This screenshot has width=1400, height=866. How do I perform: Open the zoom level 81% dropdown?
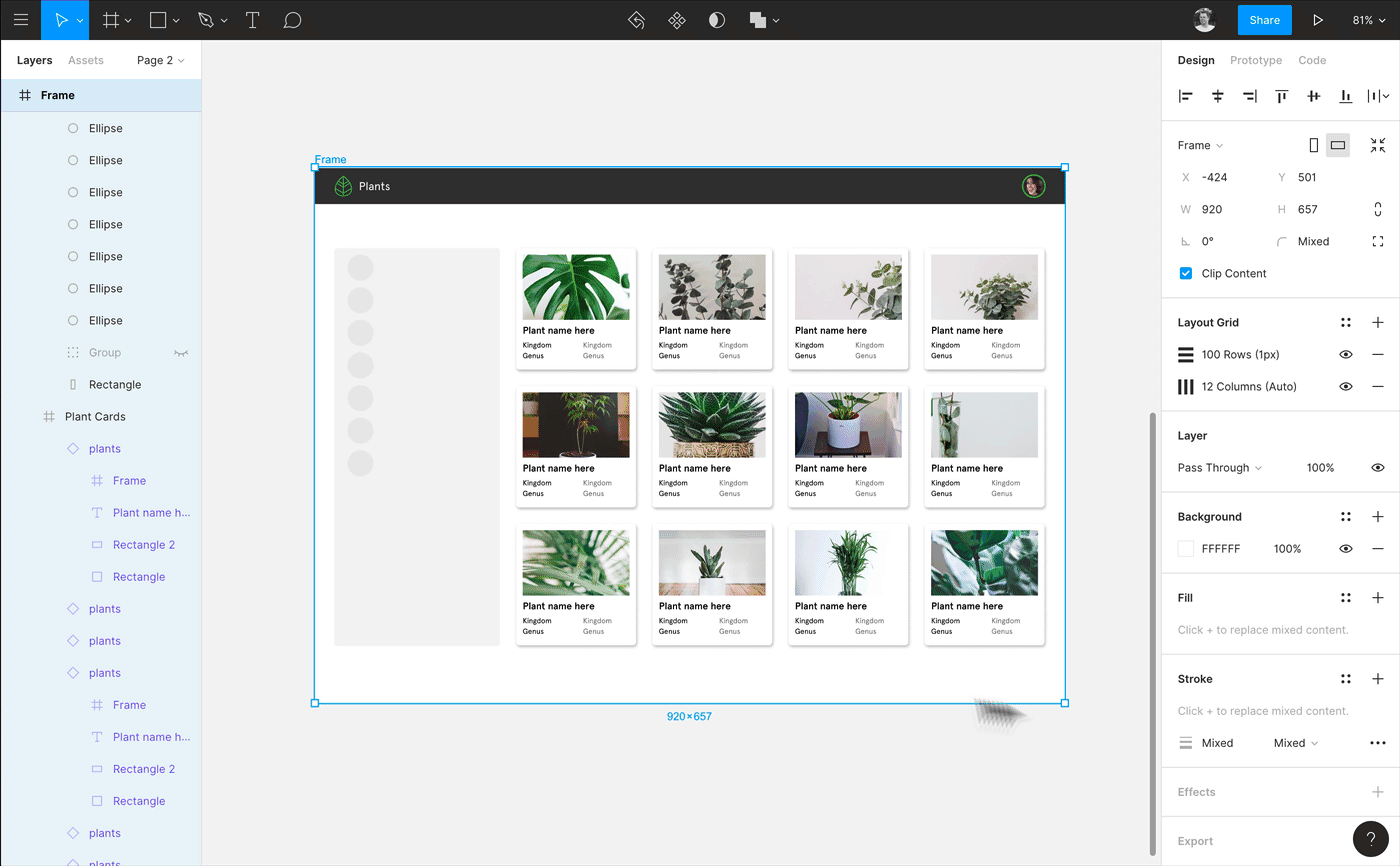(1369, 20)
